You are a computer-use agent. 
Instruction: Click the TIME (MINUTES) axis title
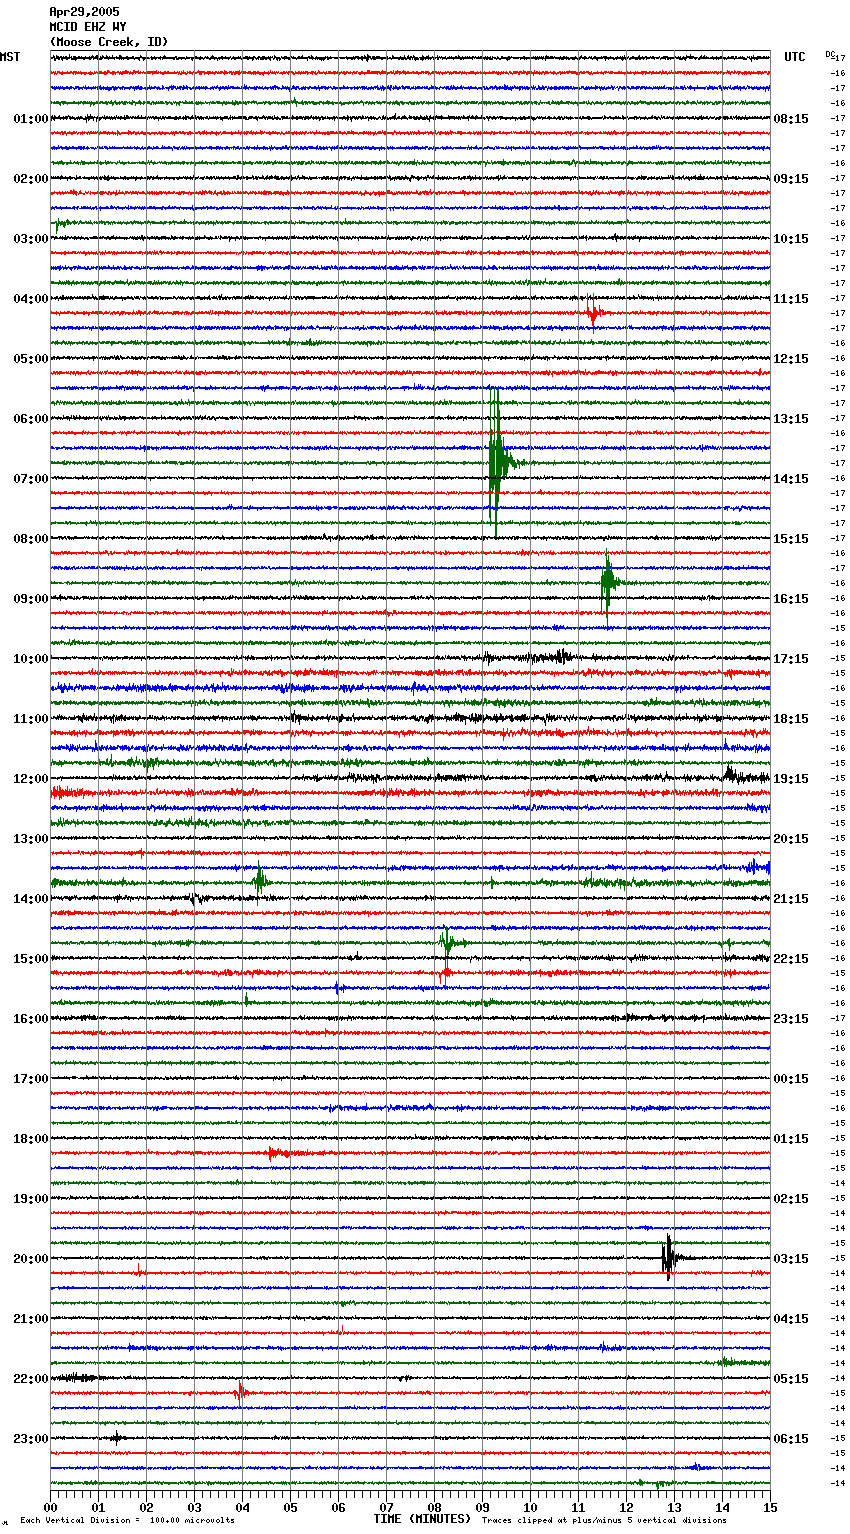pyautogui.click(x=422, y=1519)
